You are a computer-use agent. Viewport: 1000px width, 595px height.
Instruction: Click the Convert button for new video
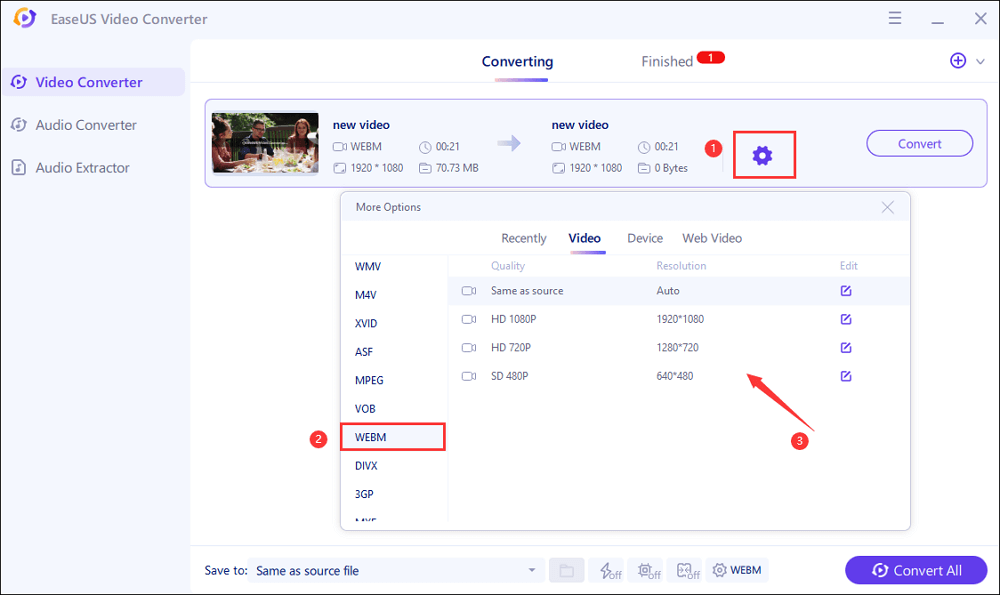pyautogui.click(x=919, y=144)
